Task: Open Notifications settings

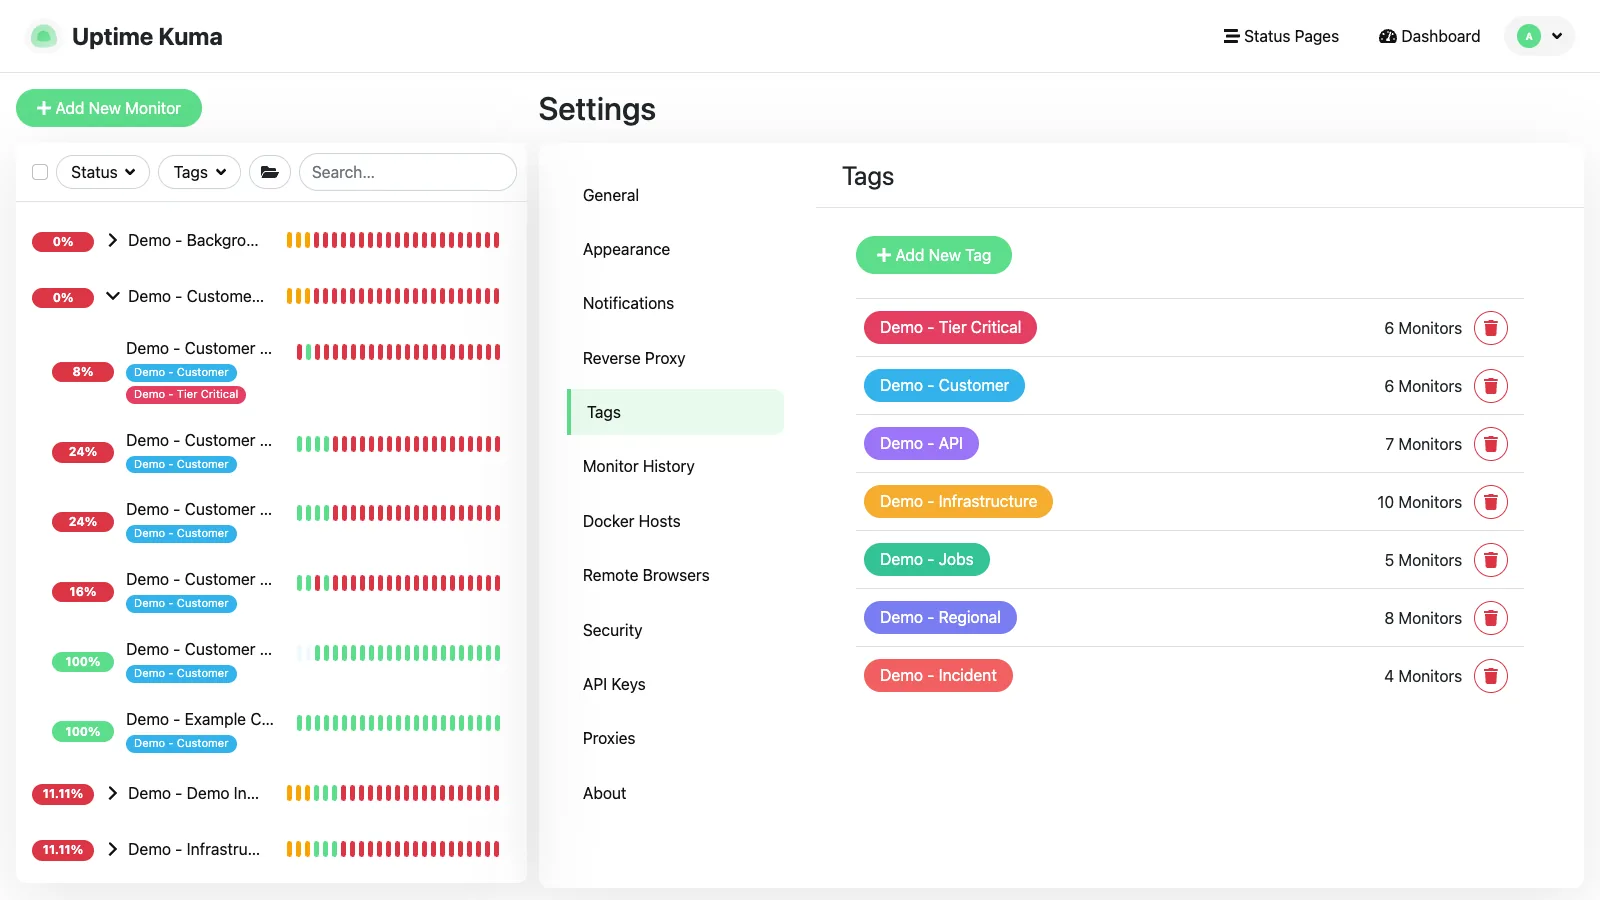Action: (675, 303)
